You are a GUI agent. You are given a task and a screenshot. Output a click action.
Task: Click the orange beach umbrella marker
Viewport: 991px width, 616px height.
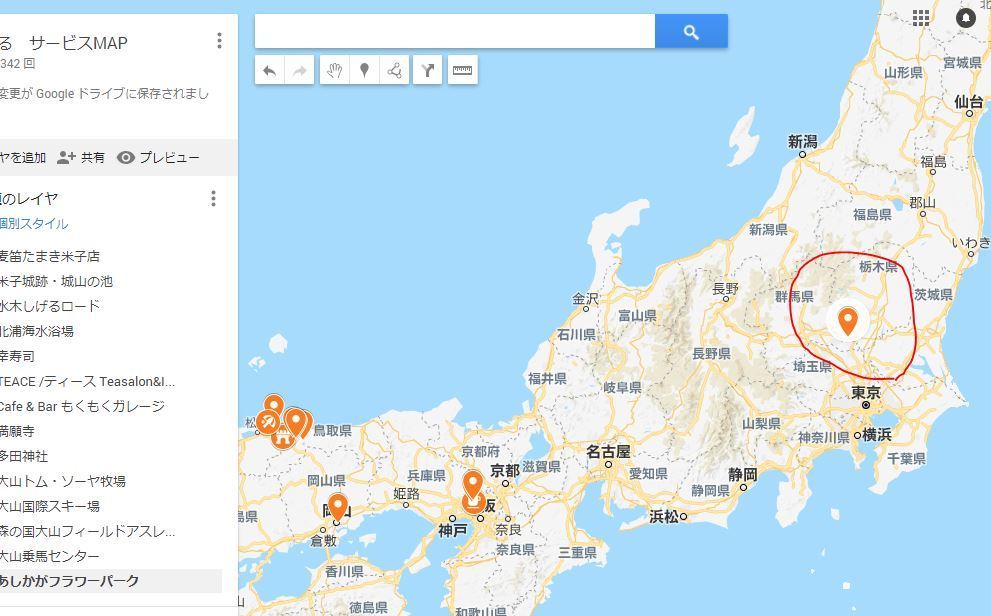(267, 422)
